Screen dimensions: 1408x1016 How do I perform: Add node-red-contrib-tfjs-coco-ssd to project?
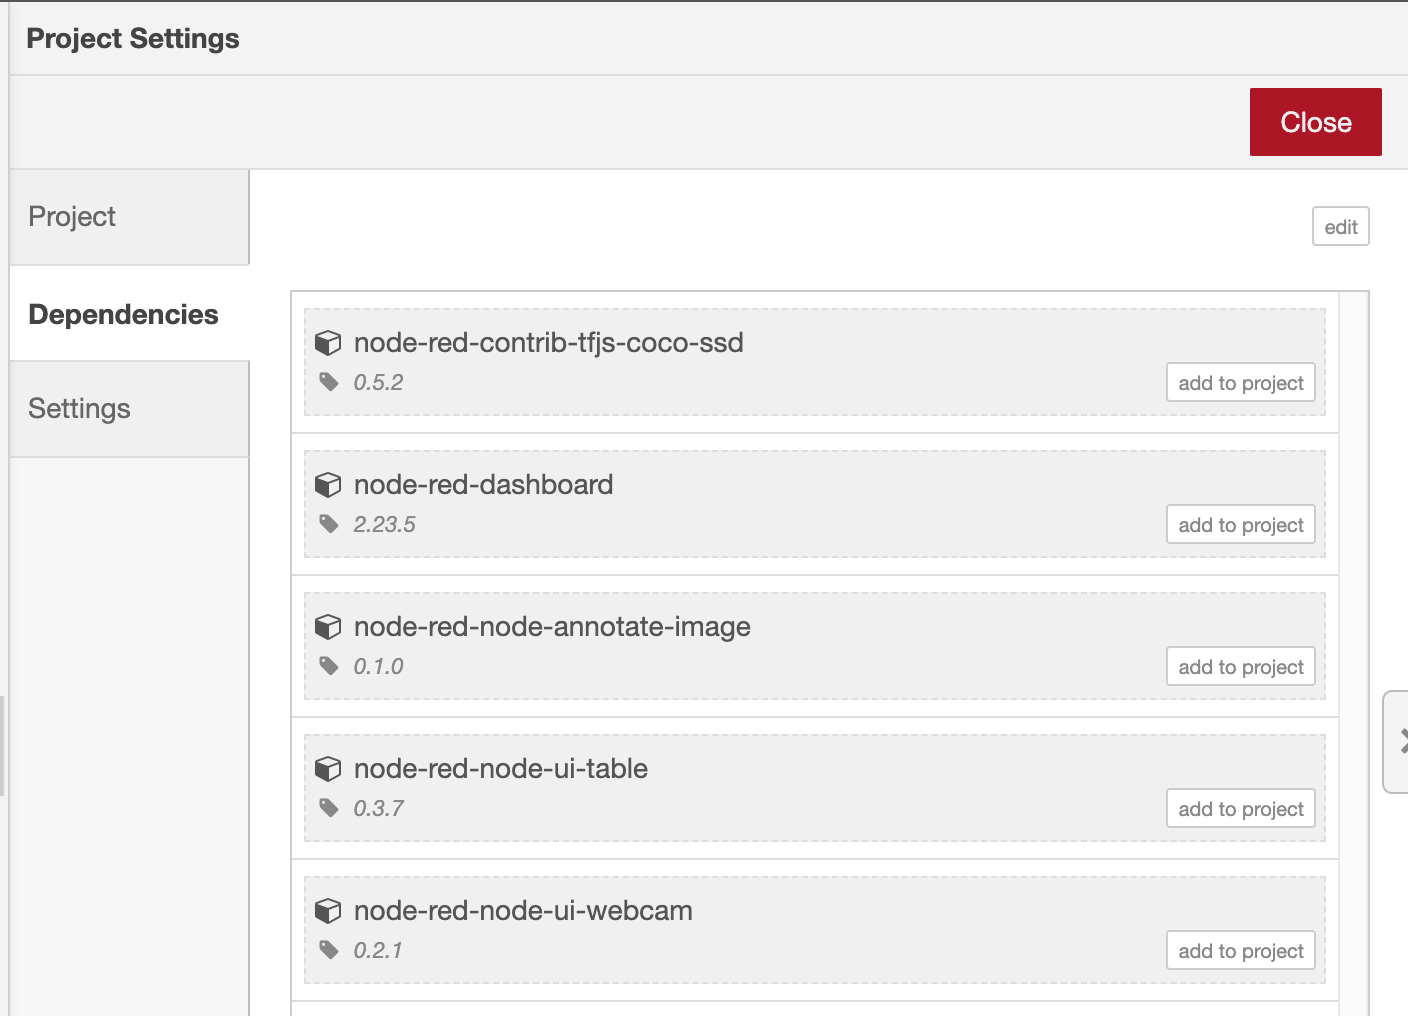click(x=1240, y=382)
